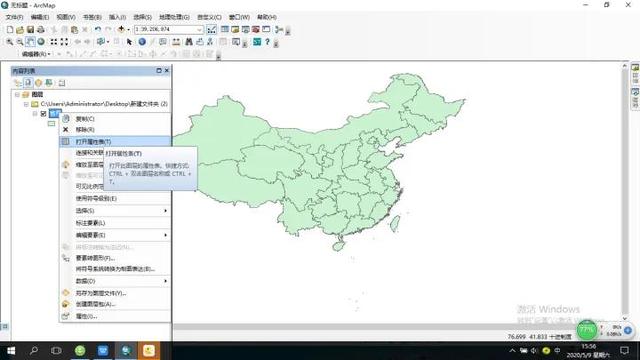Choose 创建图层包(A)... menu entry
The width and height of the screenshot is (640, 360).
coord(115,304)
